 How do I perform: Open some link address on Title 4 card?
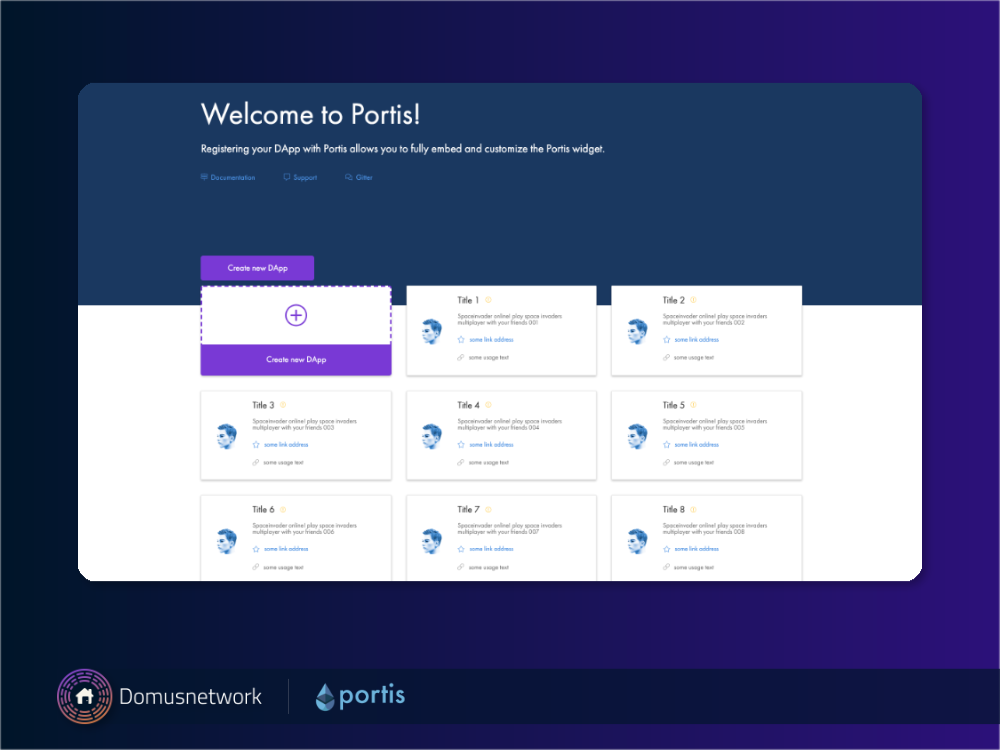point(491,445)
